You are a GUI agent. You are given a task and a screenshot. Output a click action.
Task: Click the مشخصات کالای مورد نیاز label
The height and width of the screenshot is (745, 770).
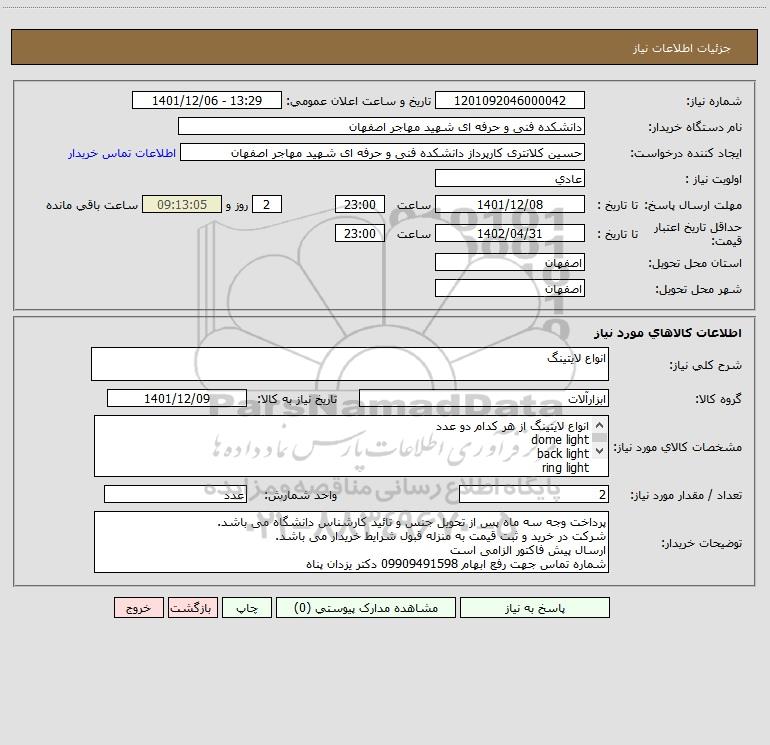coord(677,447)
